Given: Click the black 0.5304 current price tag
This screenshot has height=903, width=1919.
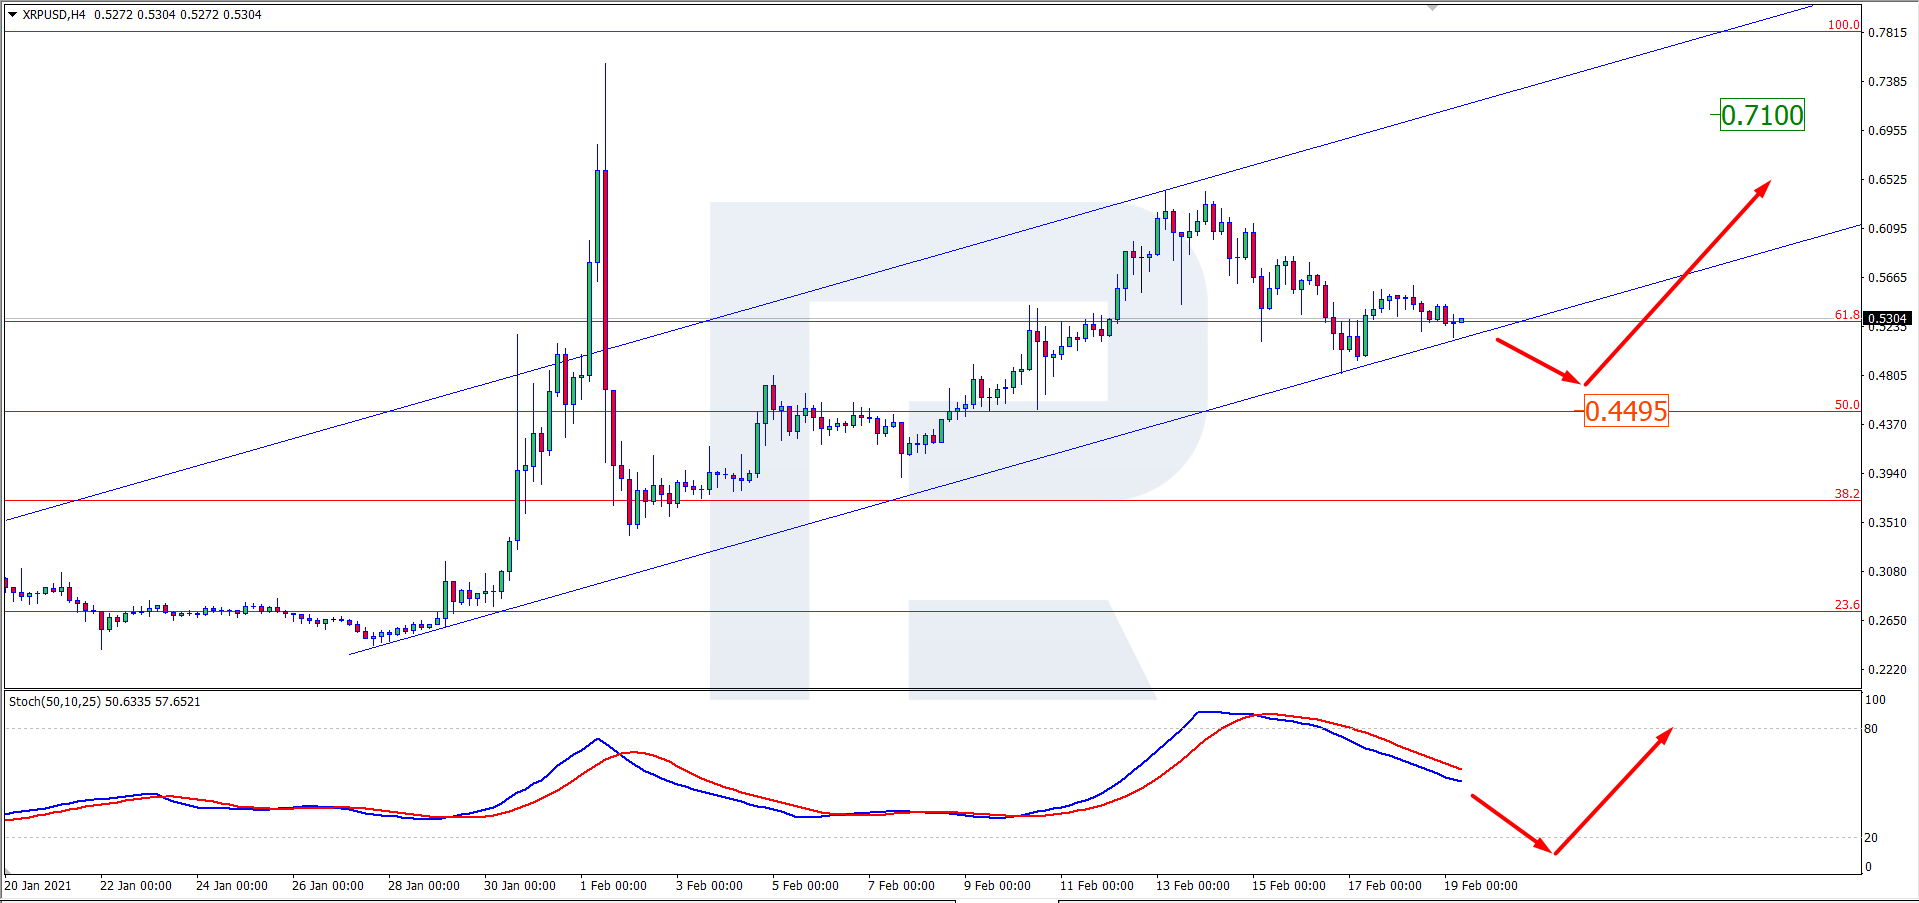Looking at the screenshot, I should pyautogui.click(x=1888, y=319).
